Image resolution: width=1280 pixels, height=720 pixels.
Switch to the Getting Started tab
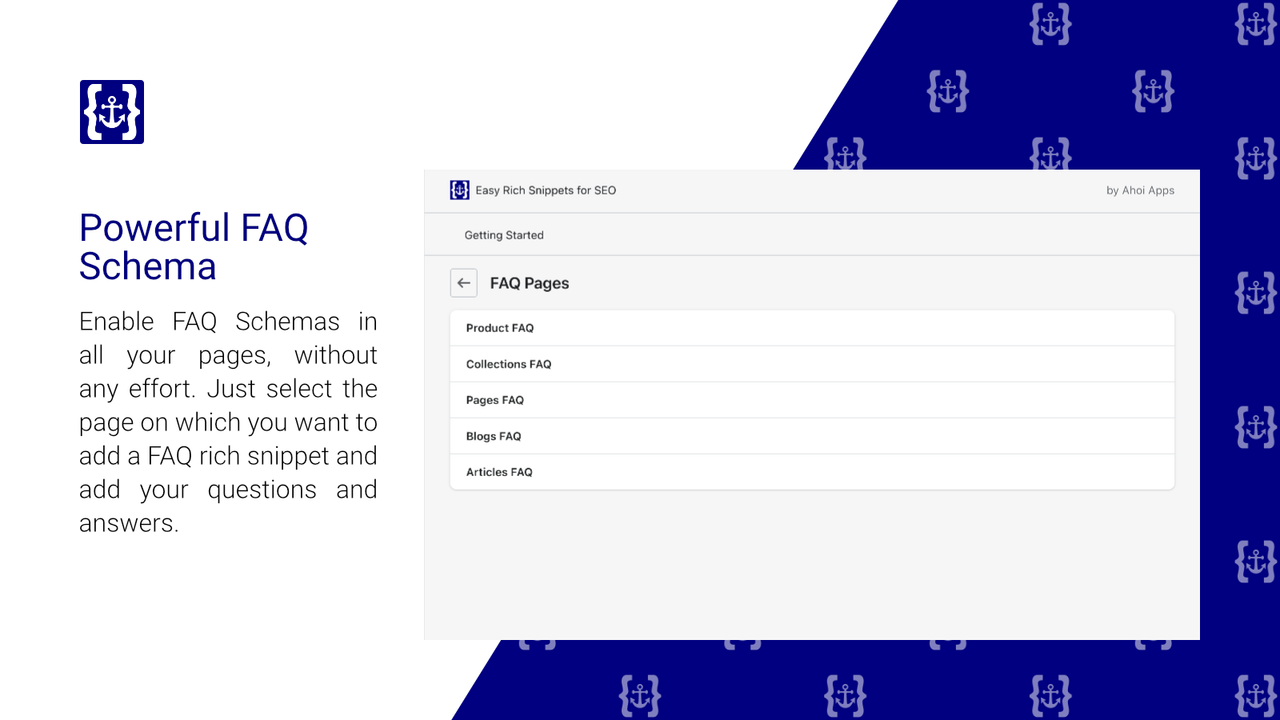(x=504, y=234)
